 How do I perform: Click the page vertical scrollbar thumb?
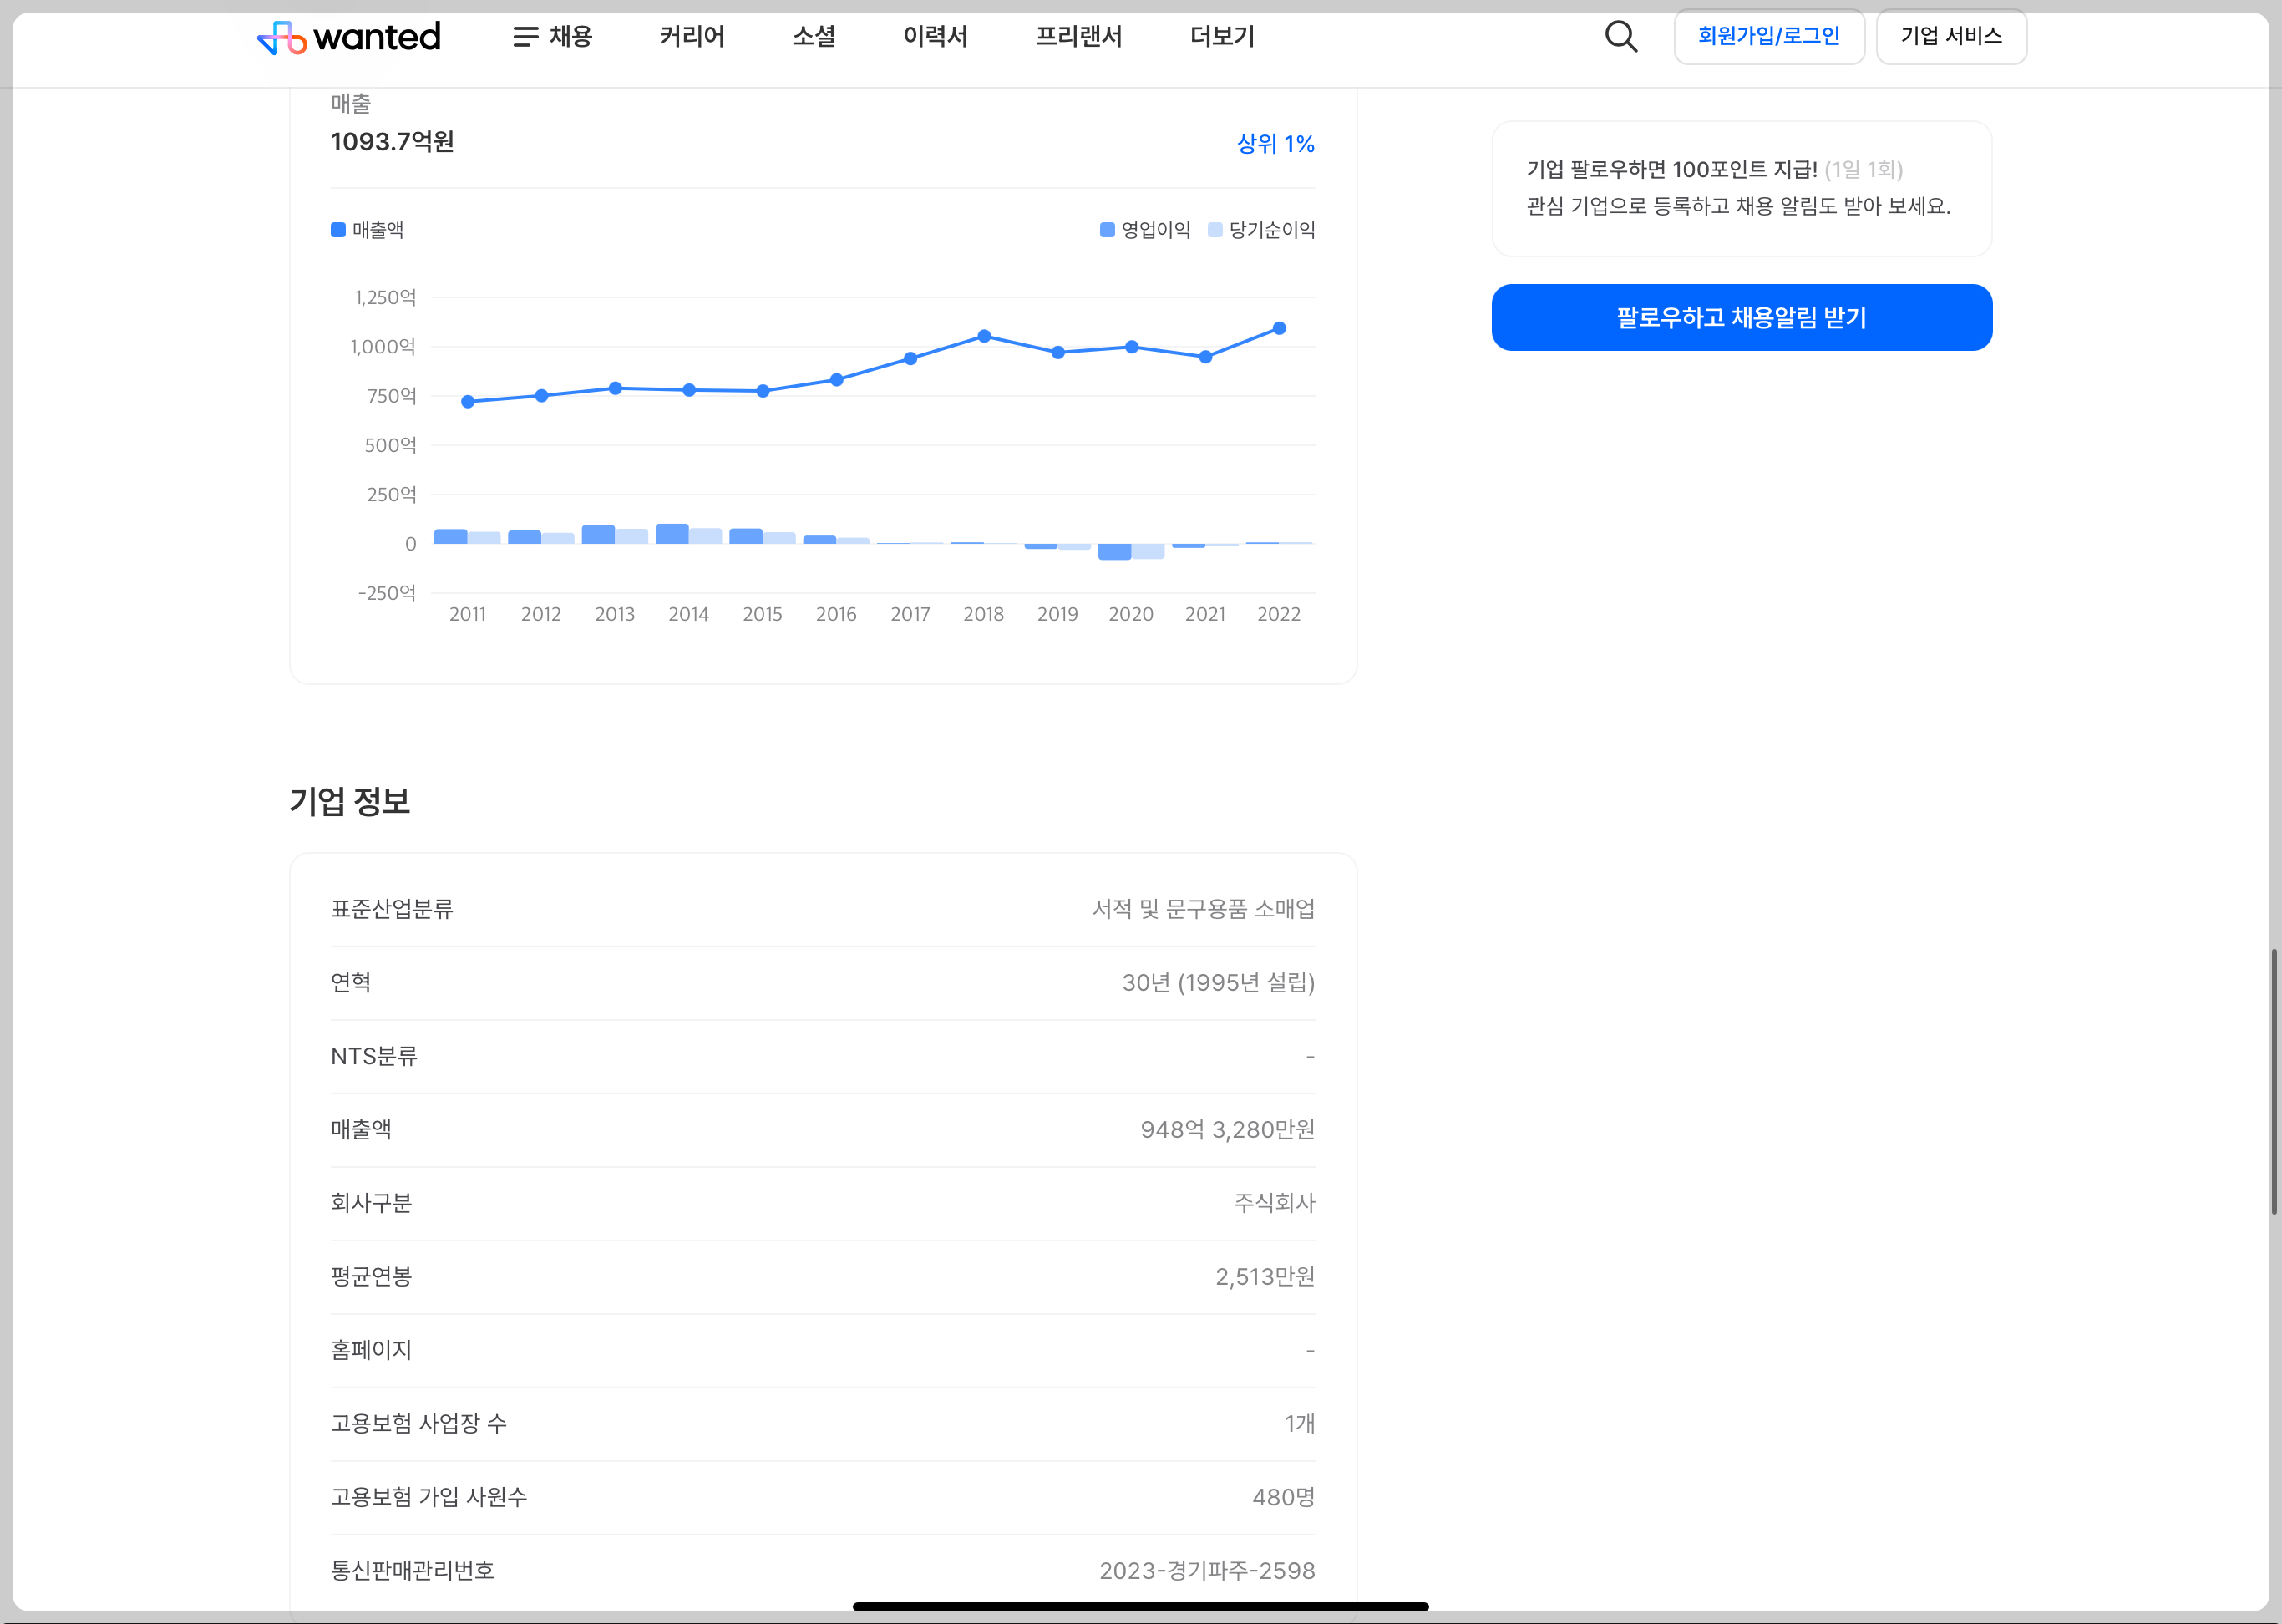[2273, 1080]
